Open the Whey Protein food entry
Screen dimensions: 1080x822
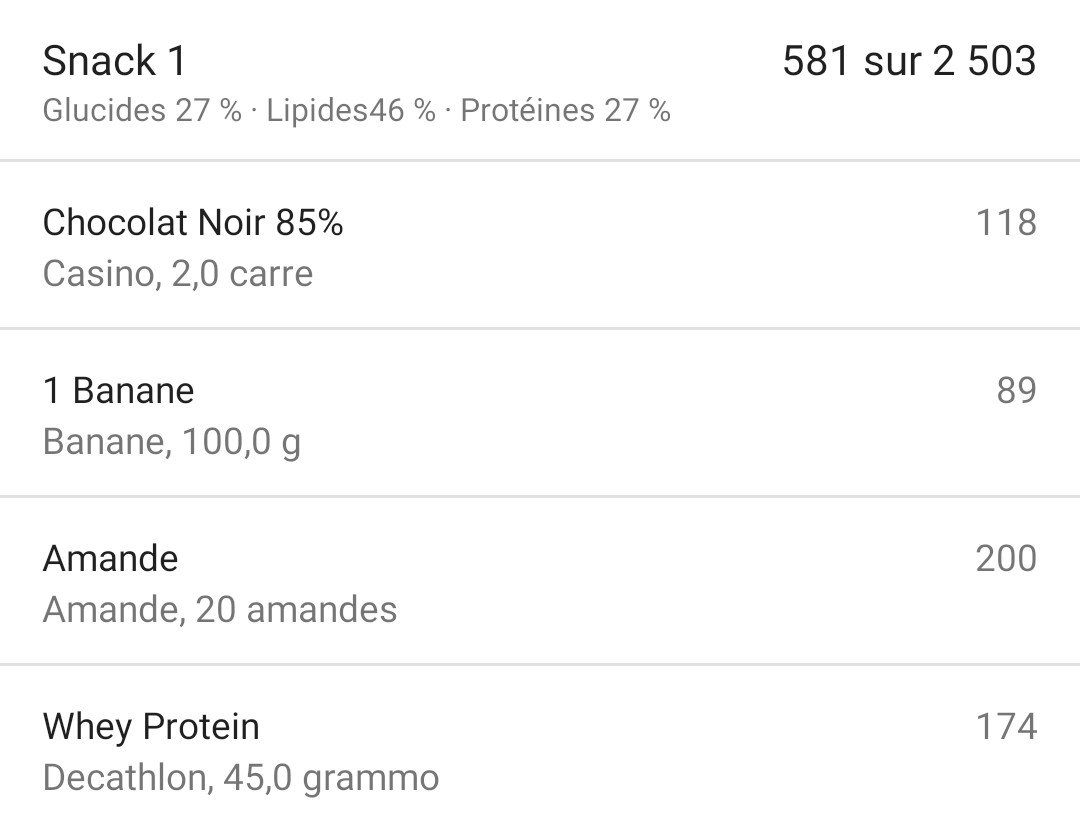(151, 727)
